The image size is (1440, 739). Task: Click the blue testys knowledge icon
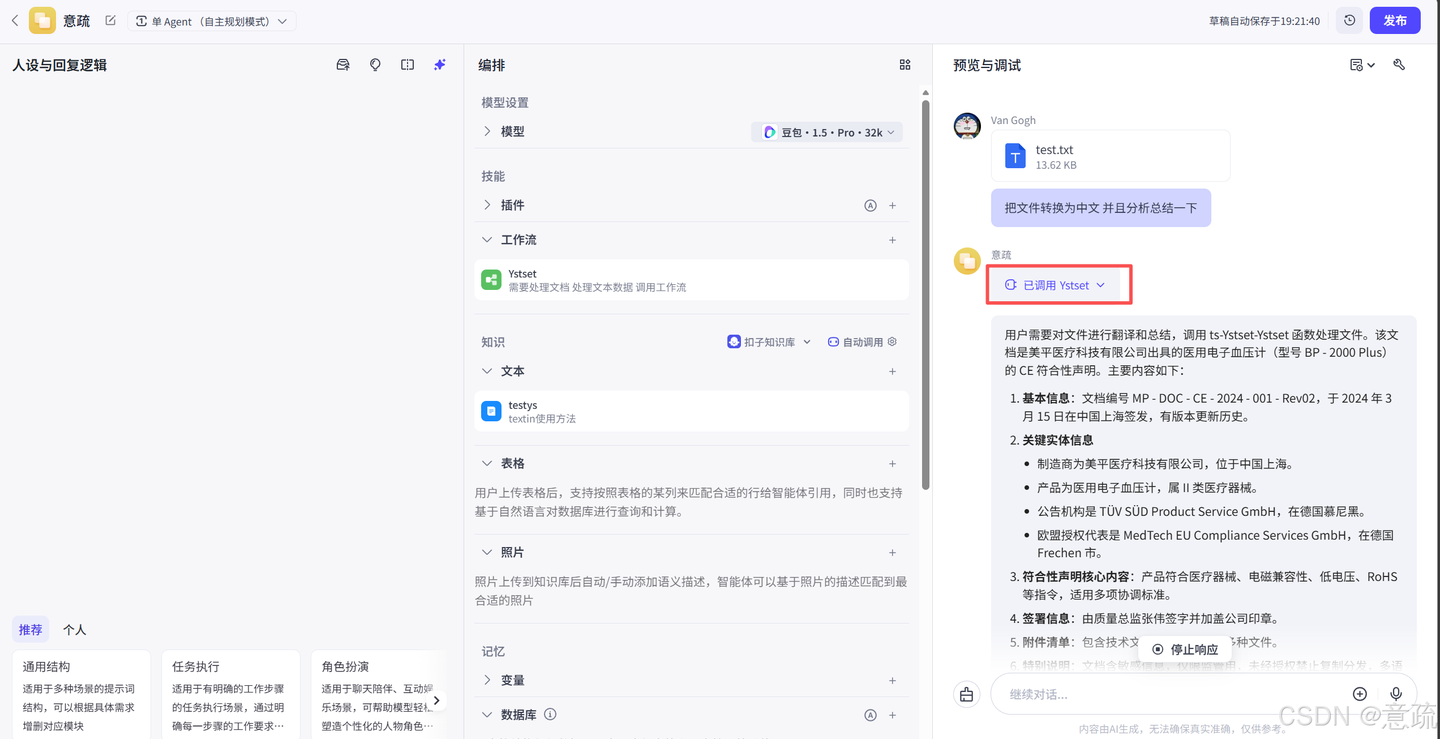point(491,411)
